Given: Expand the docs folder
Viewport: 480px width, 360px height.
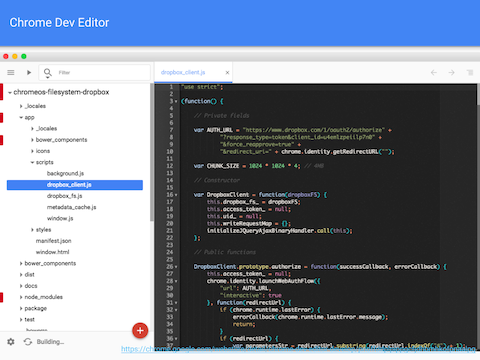Looking at the screenshot, I should point(21,286).
